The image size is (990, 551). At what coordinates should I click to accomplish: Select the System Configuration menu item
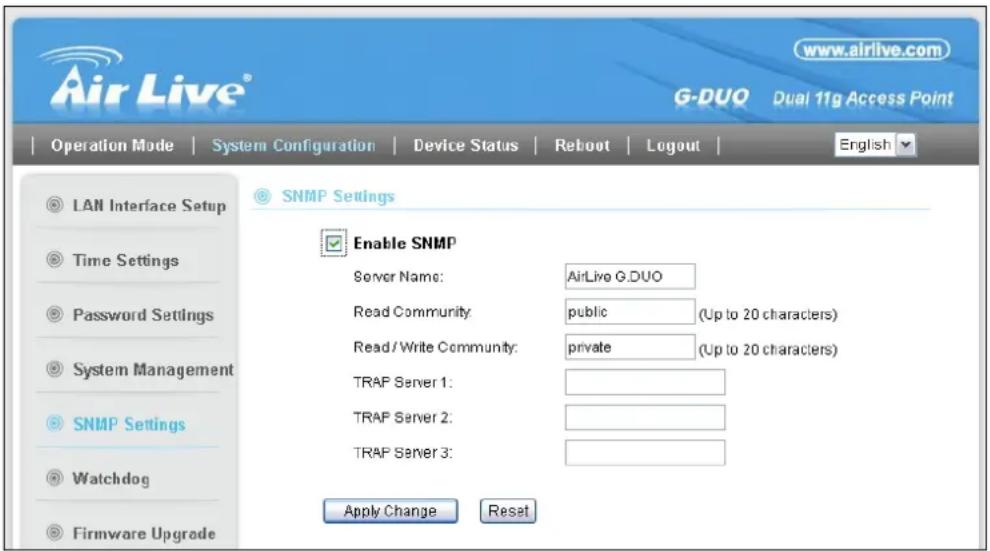click(294, 145)
